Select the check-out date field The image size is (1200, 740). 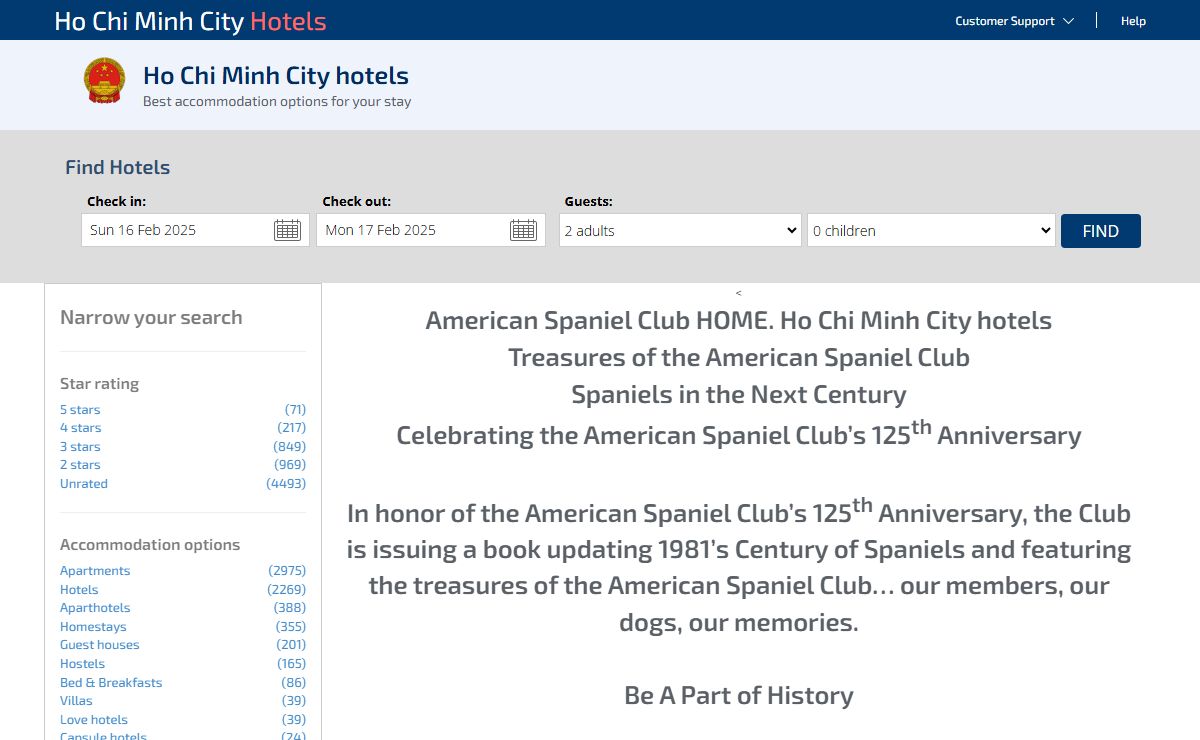point(431,230)
